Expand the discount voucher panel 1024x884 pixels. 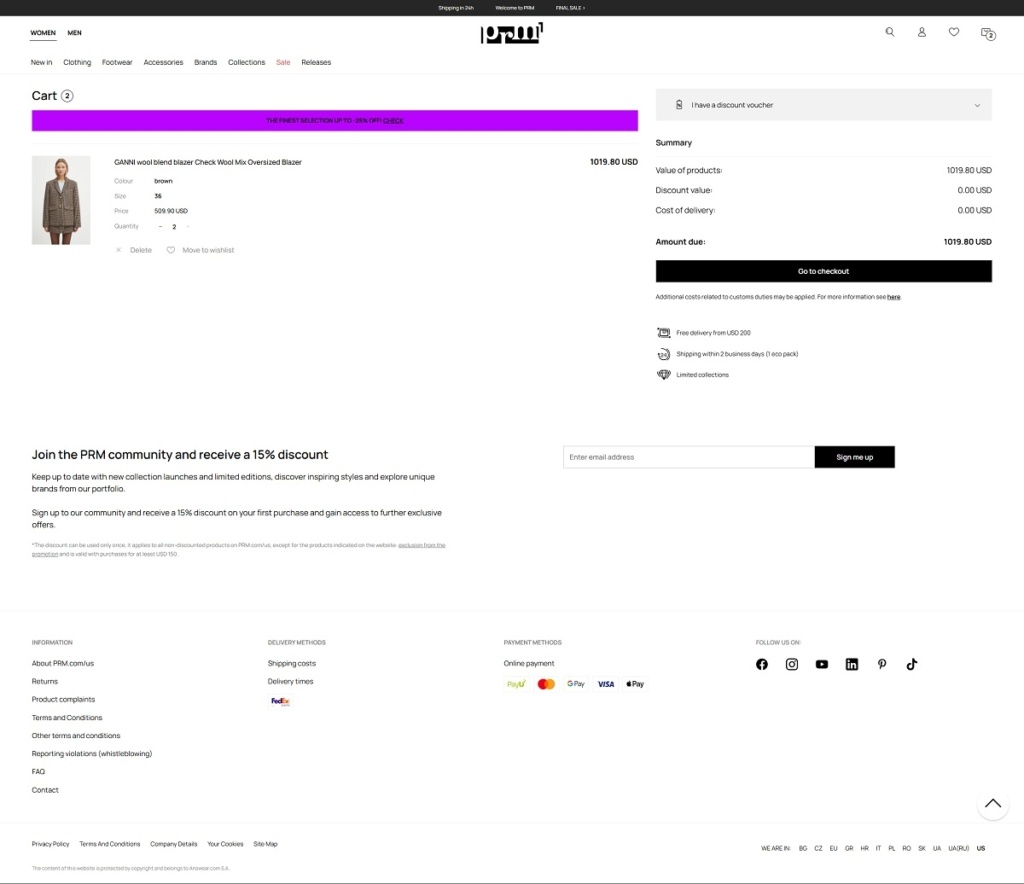(x=823, y=105)
